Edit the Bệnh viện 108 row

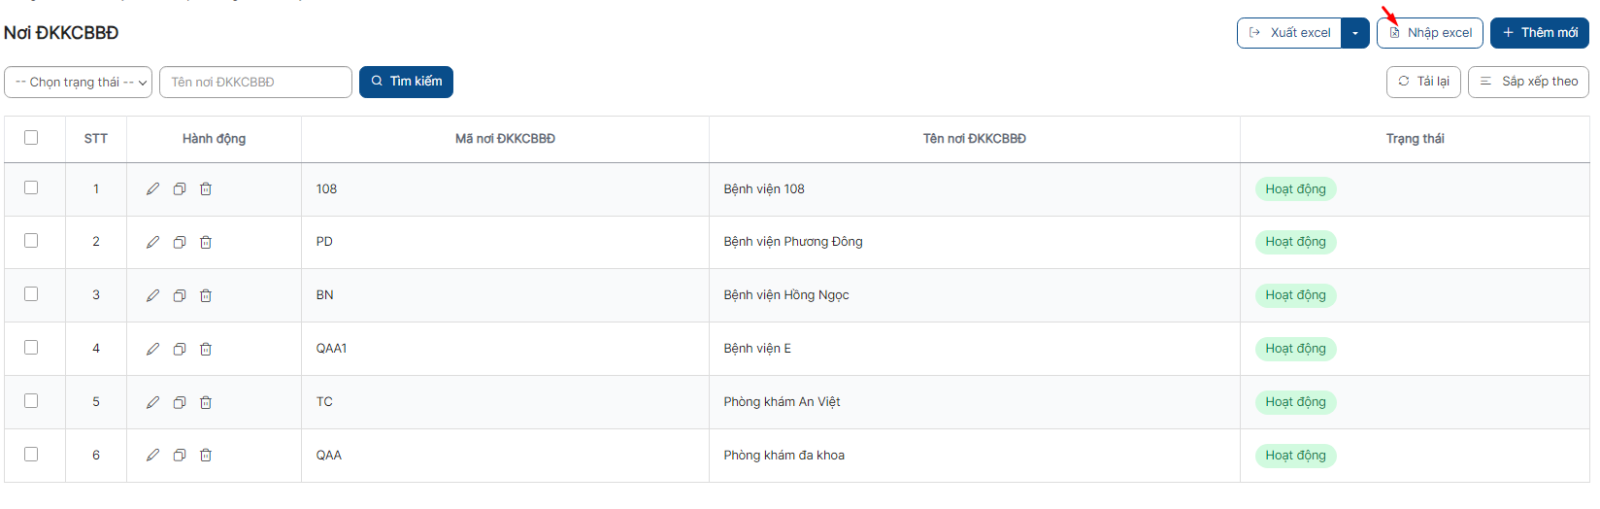(x=153, y=189)
